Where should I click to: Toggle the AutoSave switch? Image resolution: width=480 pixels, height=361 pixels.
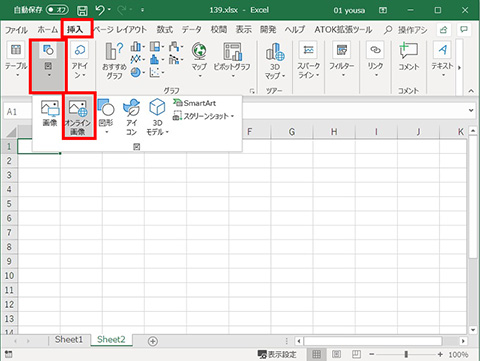tap(57, 10)
